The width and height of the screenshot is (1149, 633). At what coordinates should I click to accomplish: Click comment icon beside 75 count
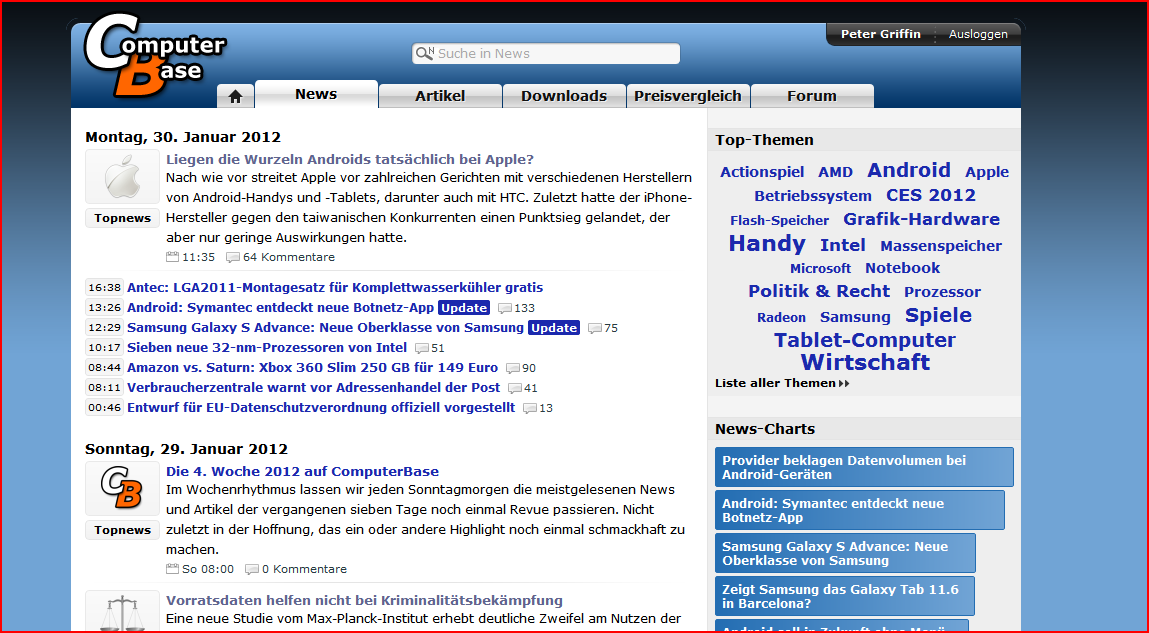(x=595, y=327)
